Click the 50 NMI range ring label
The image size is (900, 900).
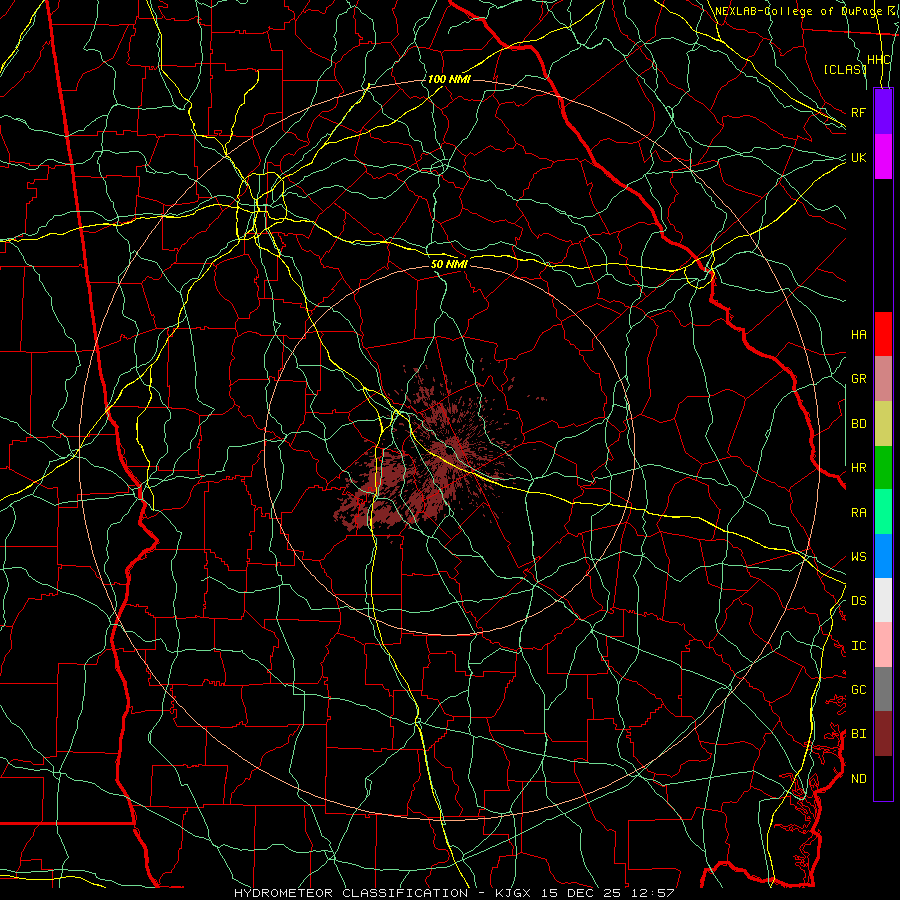coord(449,264)
